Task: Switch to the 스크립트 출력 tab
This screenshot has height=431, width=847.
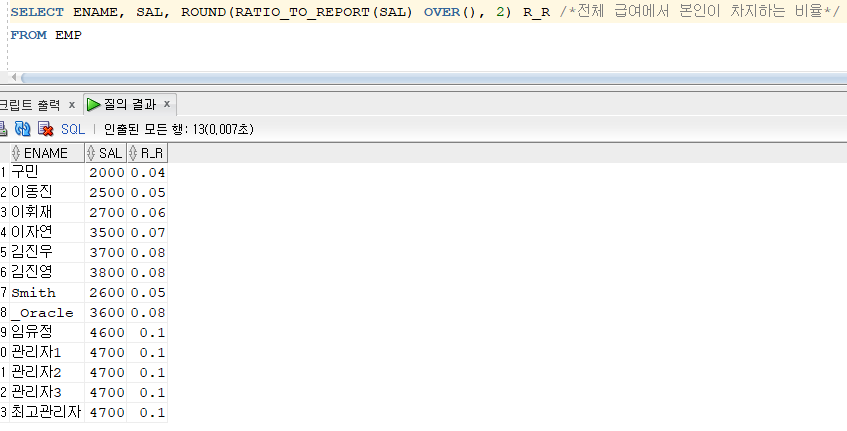Action: pos(29,105)
